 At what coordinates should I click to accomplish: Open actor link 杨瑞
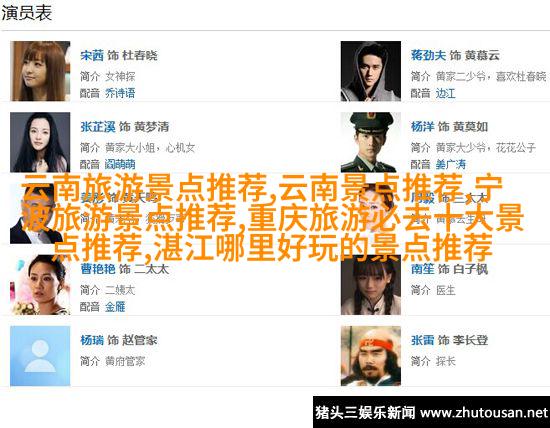92,340
